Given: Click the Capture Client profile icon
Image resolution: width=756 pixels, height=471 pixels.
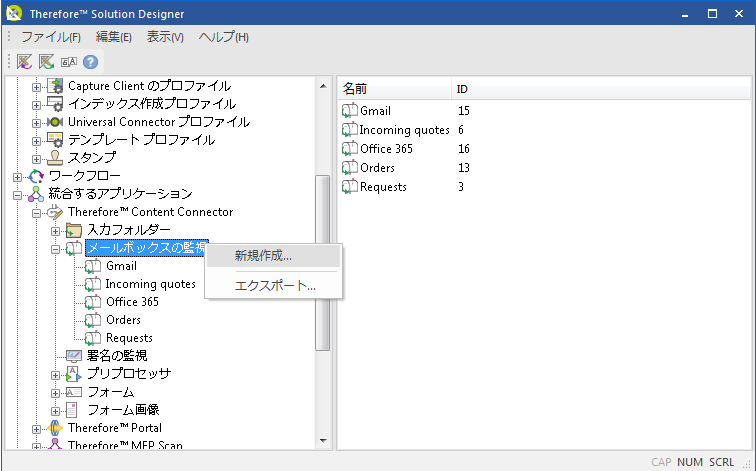Looking at the screenshot, I should pos(55,86).
